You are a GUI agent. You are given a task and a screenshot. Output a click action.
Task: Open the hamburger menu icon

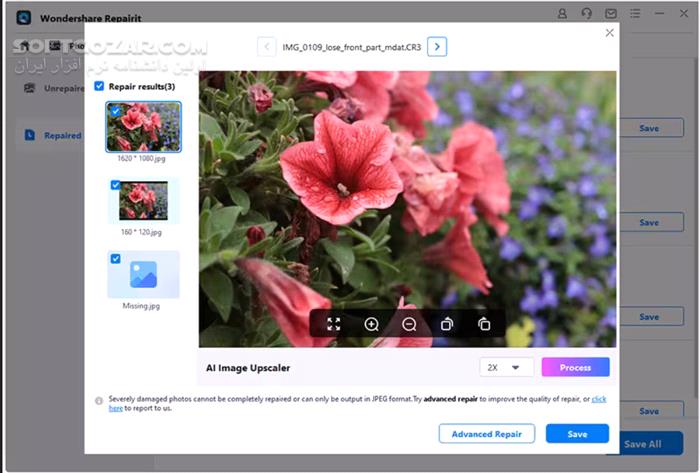point(635,14)
